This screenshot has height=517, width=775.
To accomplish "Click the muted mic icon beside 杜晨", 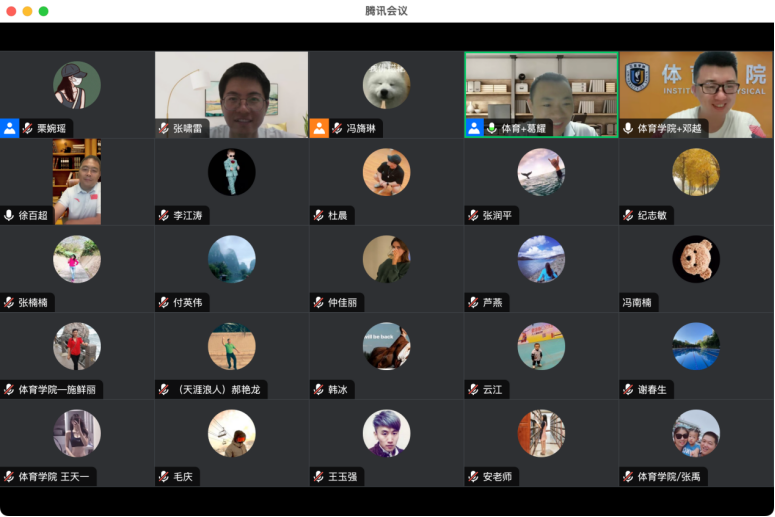I will pyautogui.click(x=318, y=215).
